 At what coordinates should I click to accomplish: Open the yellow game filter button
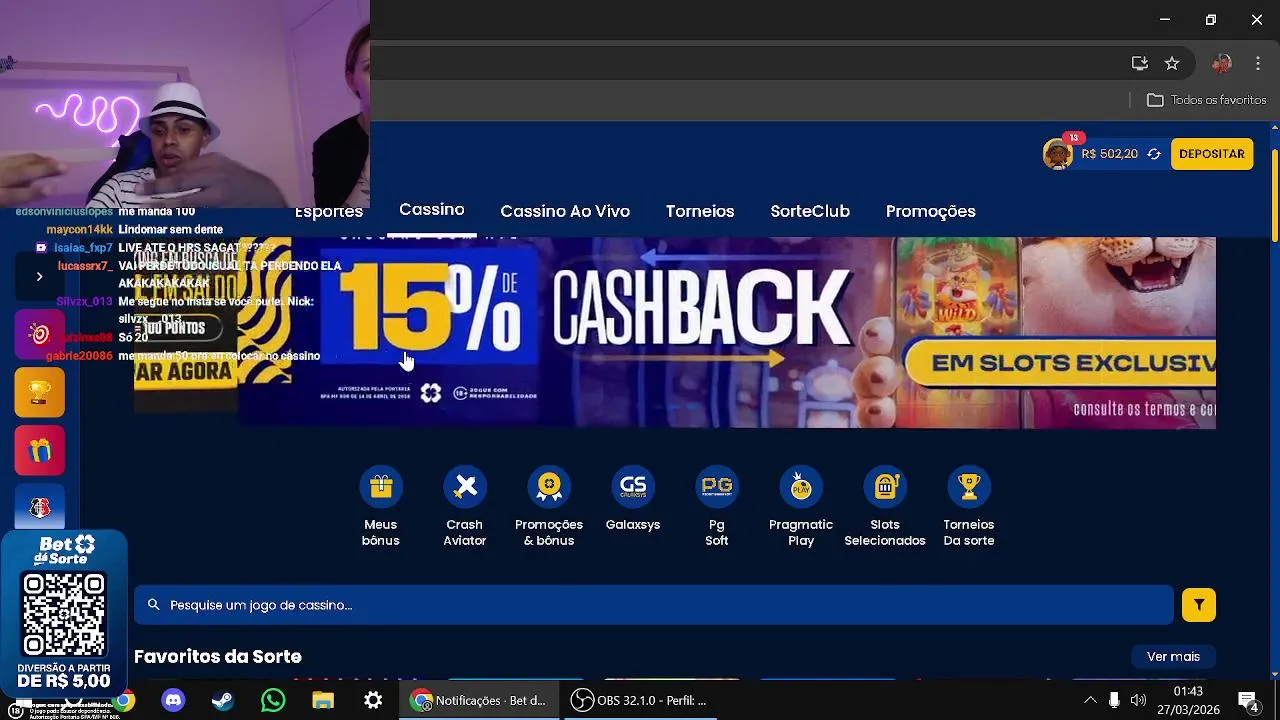click(x=1198, y=605)
